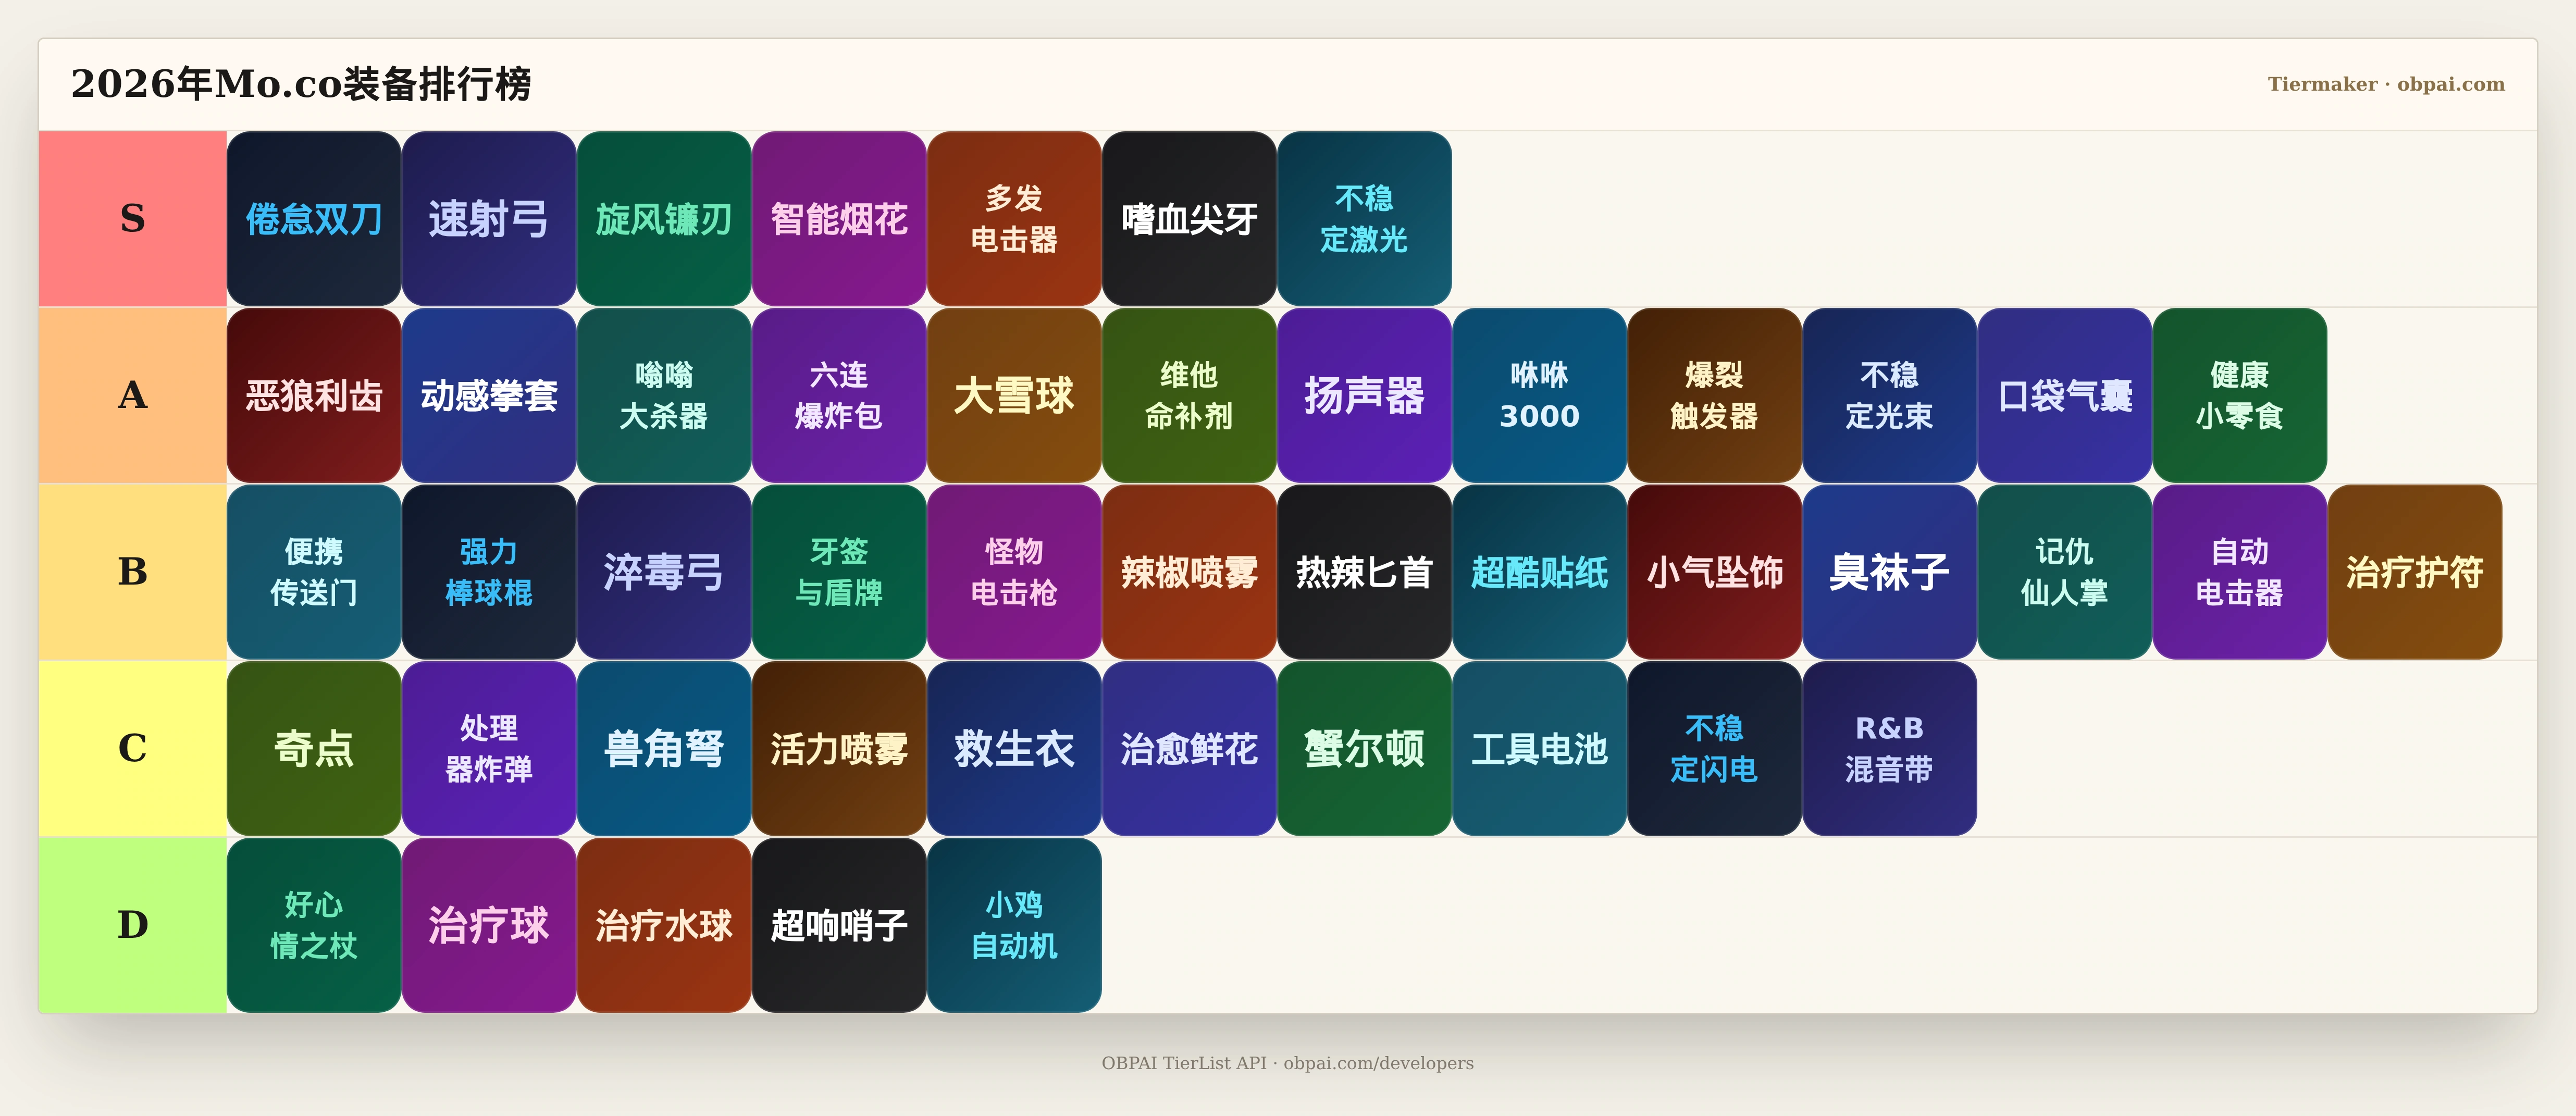Image resolution: width=2576 pixels, height=1116 pixels.
Task: Click the 臭袜子 tile
Action: pyautogui.click(x=1889, y=572)
